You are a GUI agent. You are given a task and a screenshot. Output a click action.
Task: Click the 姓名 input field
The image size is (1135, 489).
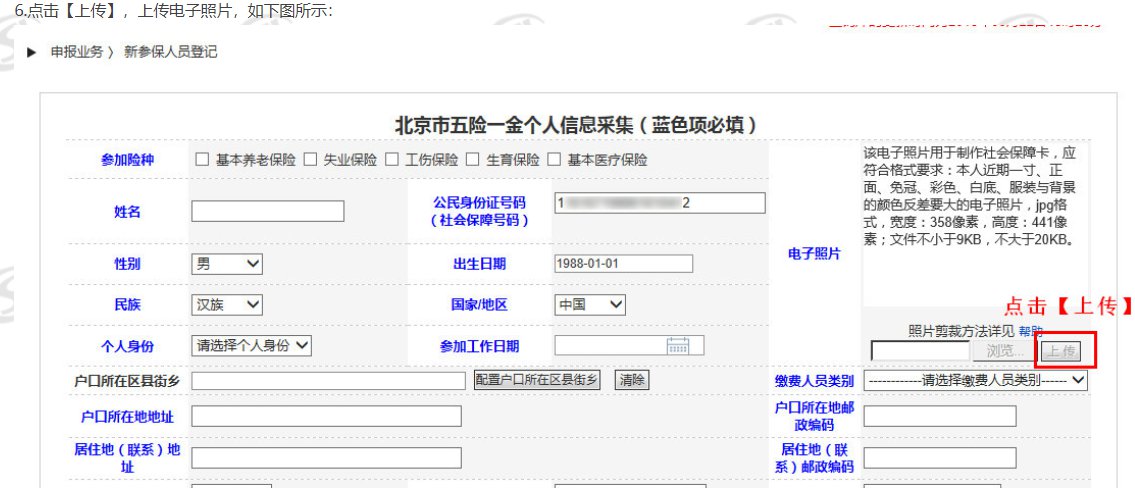[x=268, y=211]
